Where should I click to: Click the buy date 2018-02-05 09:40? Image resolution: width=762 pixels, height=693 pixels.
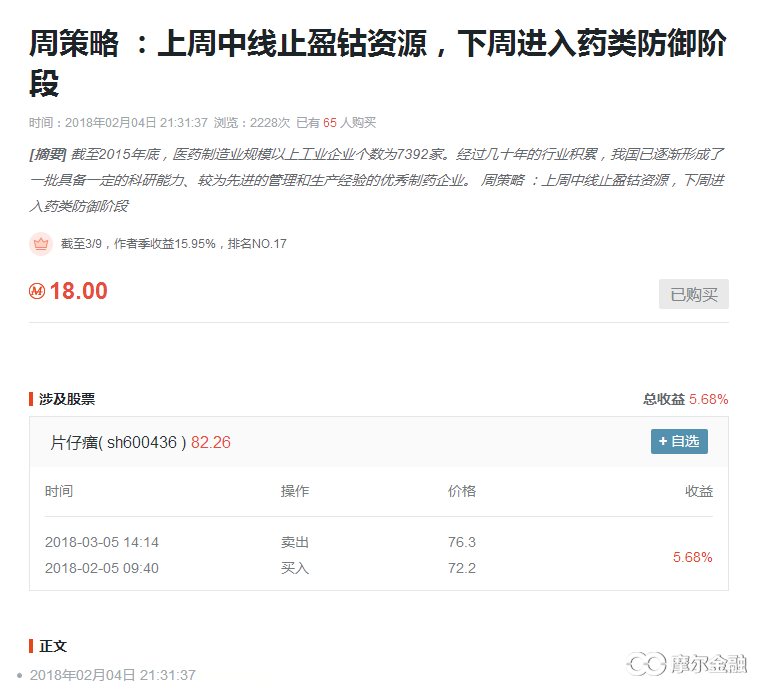102,568
